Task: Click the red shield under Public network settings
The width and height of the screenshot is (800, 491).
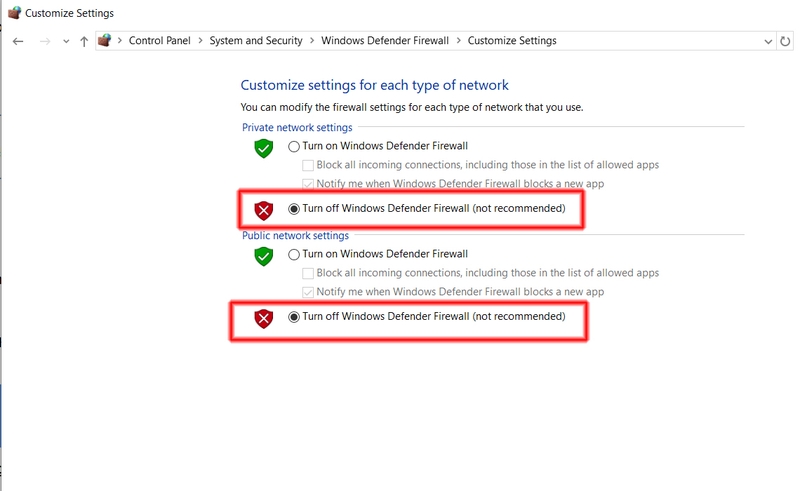Action: (x=264, y=318)
